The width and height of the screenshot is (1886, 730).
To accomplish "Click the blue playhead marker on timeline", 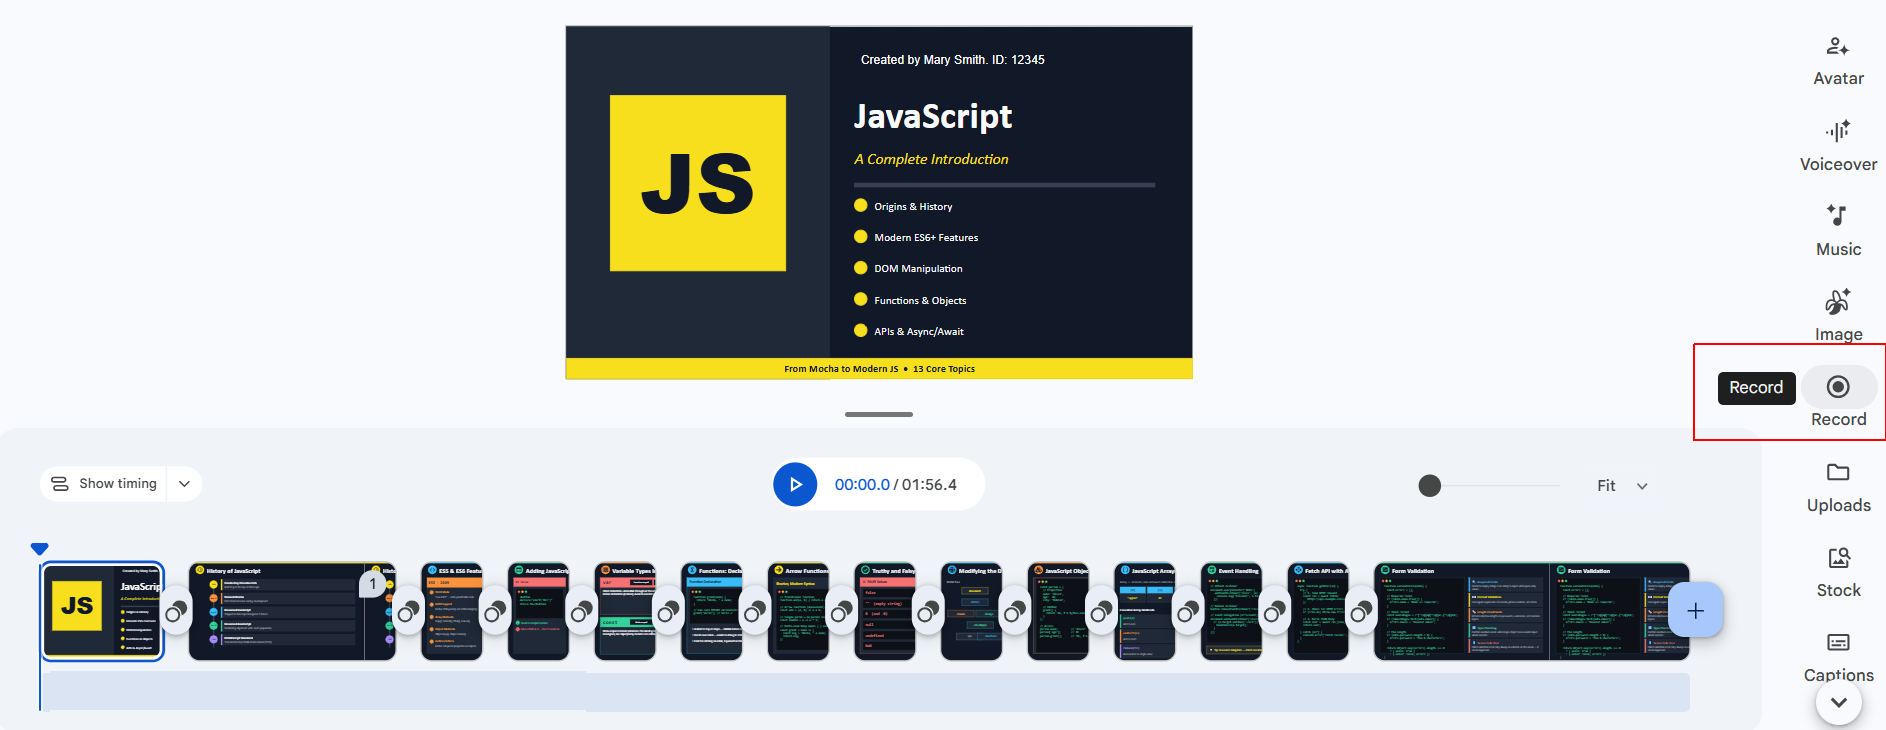I will click(39, 549).
